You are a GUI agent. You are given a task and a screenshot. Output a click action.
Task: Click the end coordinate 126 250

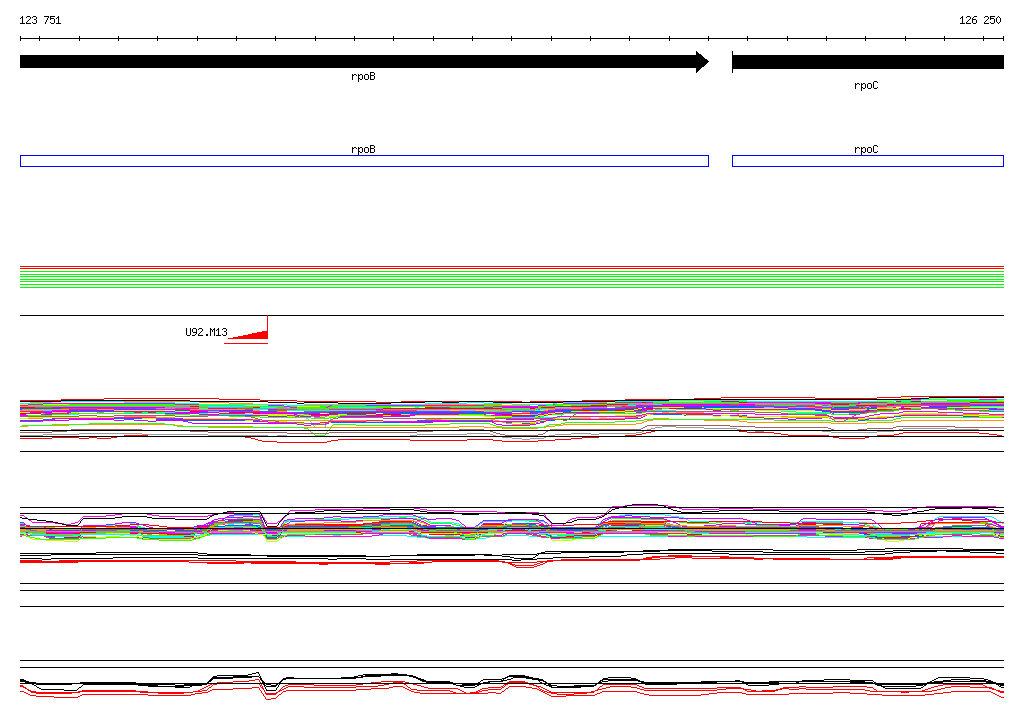click(x=980, y=20)
